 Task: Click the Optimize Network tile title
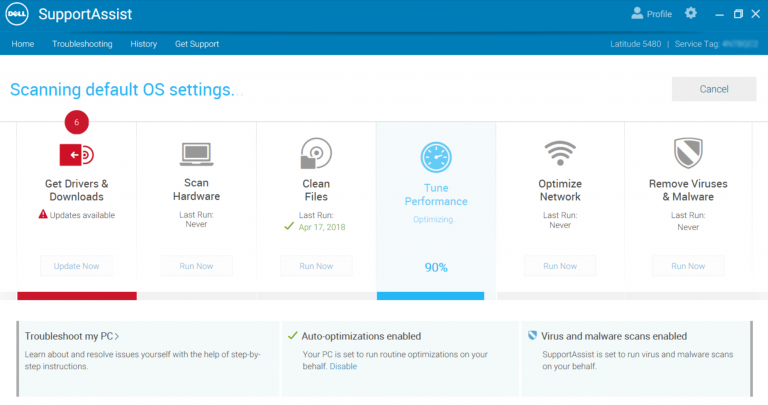point(560,190)
